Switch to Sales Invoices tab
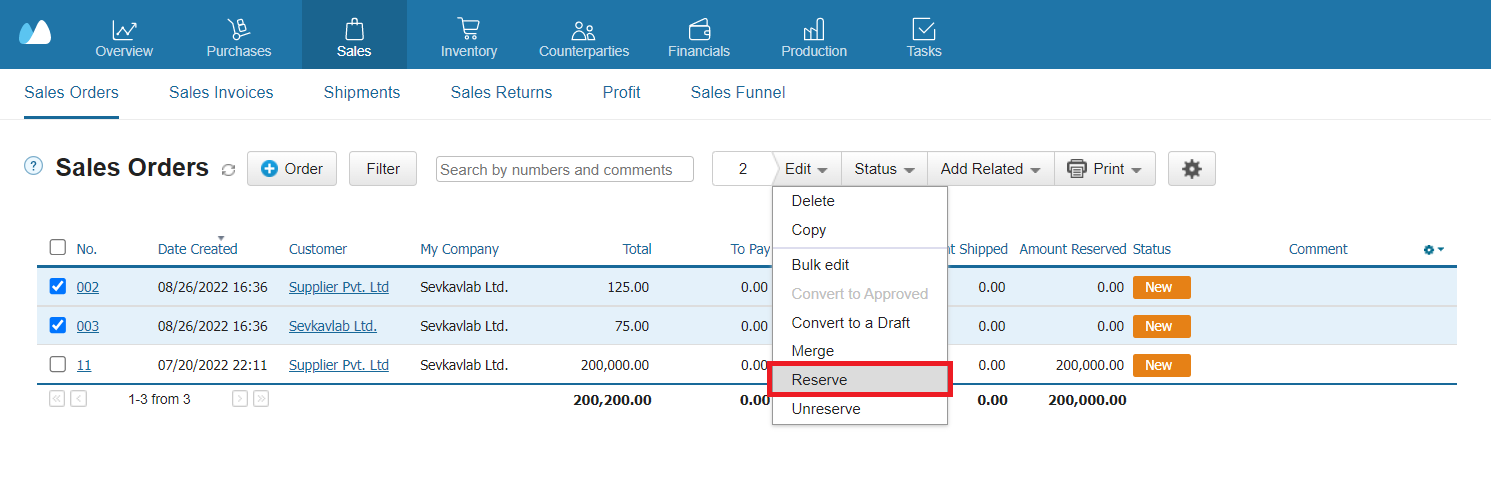 coord(221,93)
